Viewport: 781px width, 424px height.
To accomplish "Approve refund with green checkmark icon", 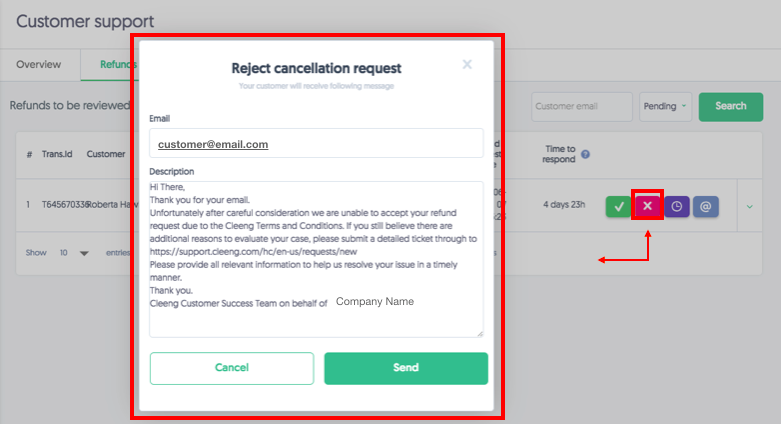I will [x=618, y=206].
